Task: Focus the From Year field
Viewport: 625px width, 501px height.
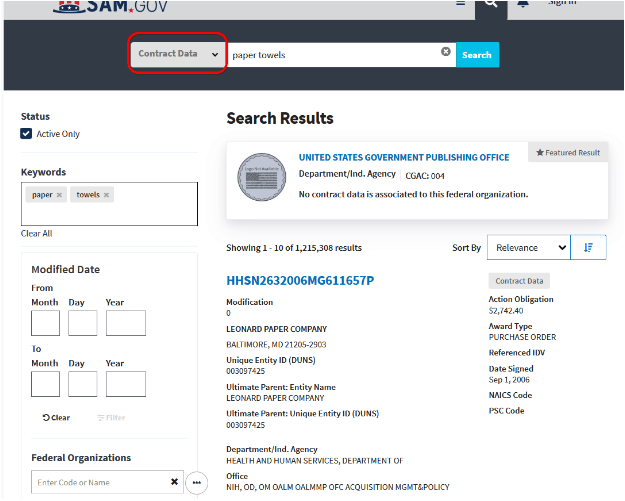Action: tap(126, 323)
